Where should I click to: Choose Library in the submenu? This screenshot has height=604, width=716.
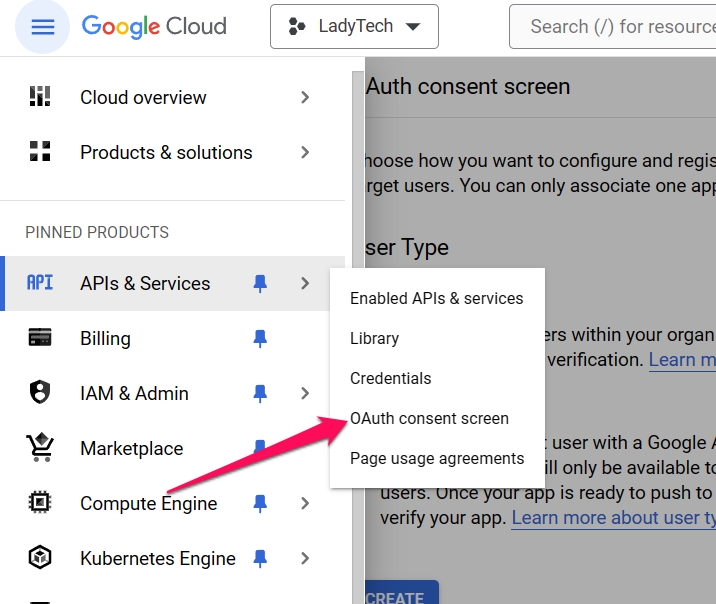[x=437, y=338]
